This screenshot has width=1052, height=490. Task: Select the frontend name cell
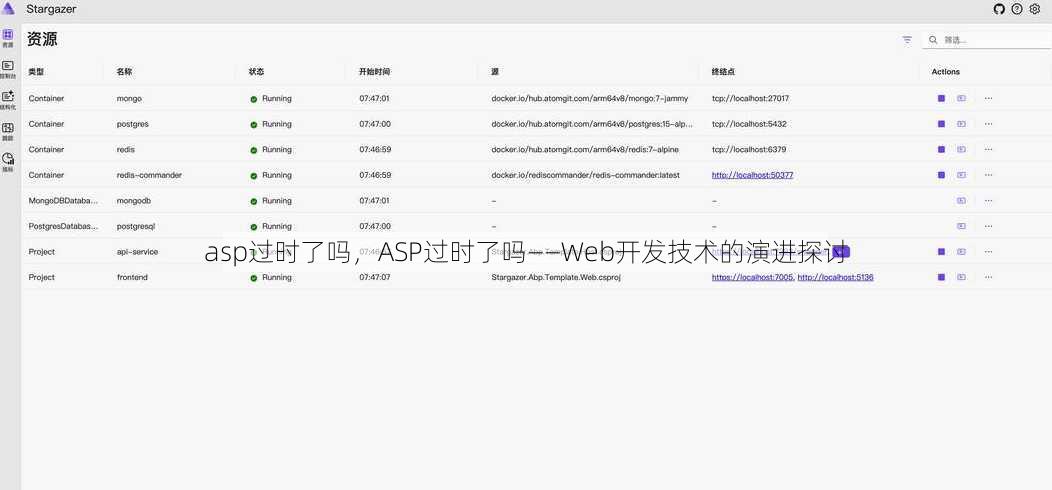click(132, 277)
